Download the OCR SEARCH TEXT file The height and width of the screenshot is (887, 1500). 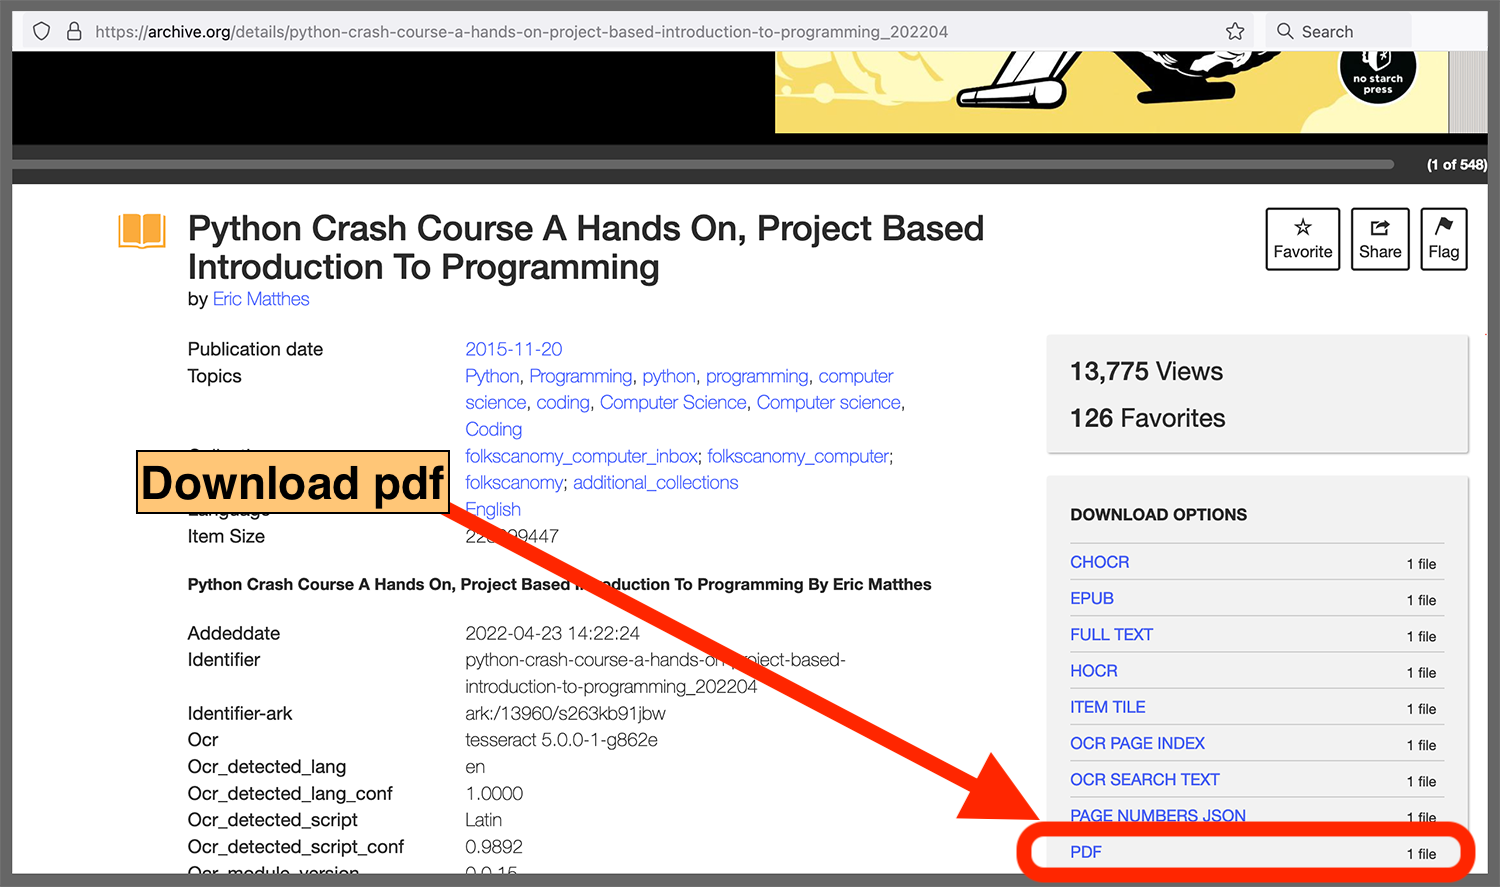pos(1144,779)
